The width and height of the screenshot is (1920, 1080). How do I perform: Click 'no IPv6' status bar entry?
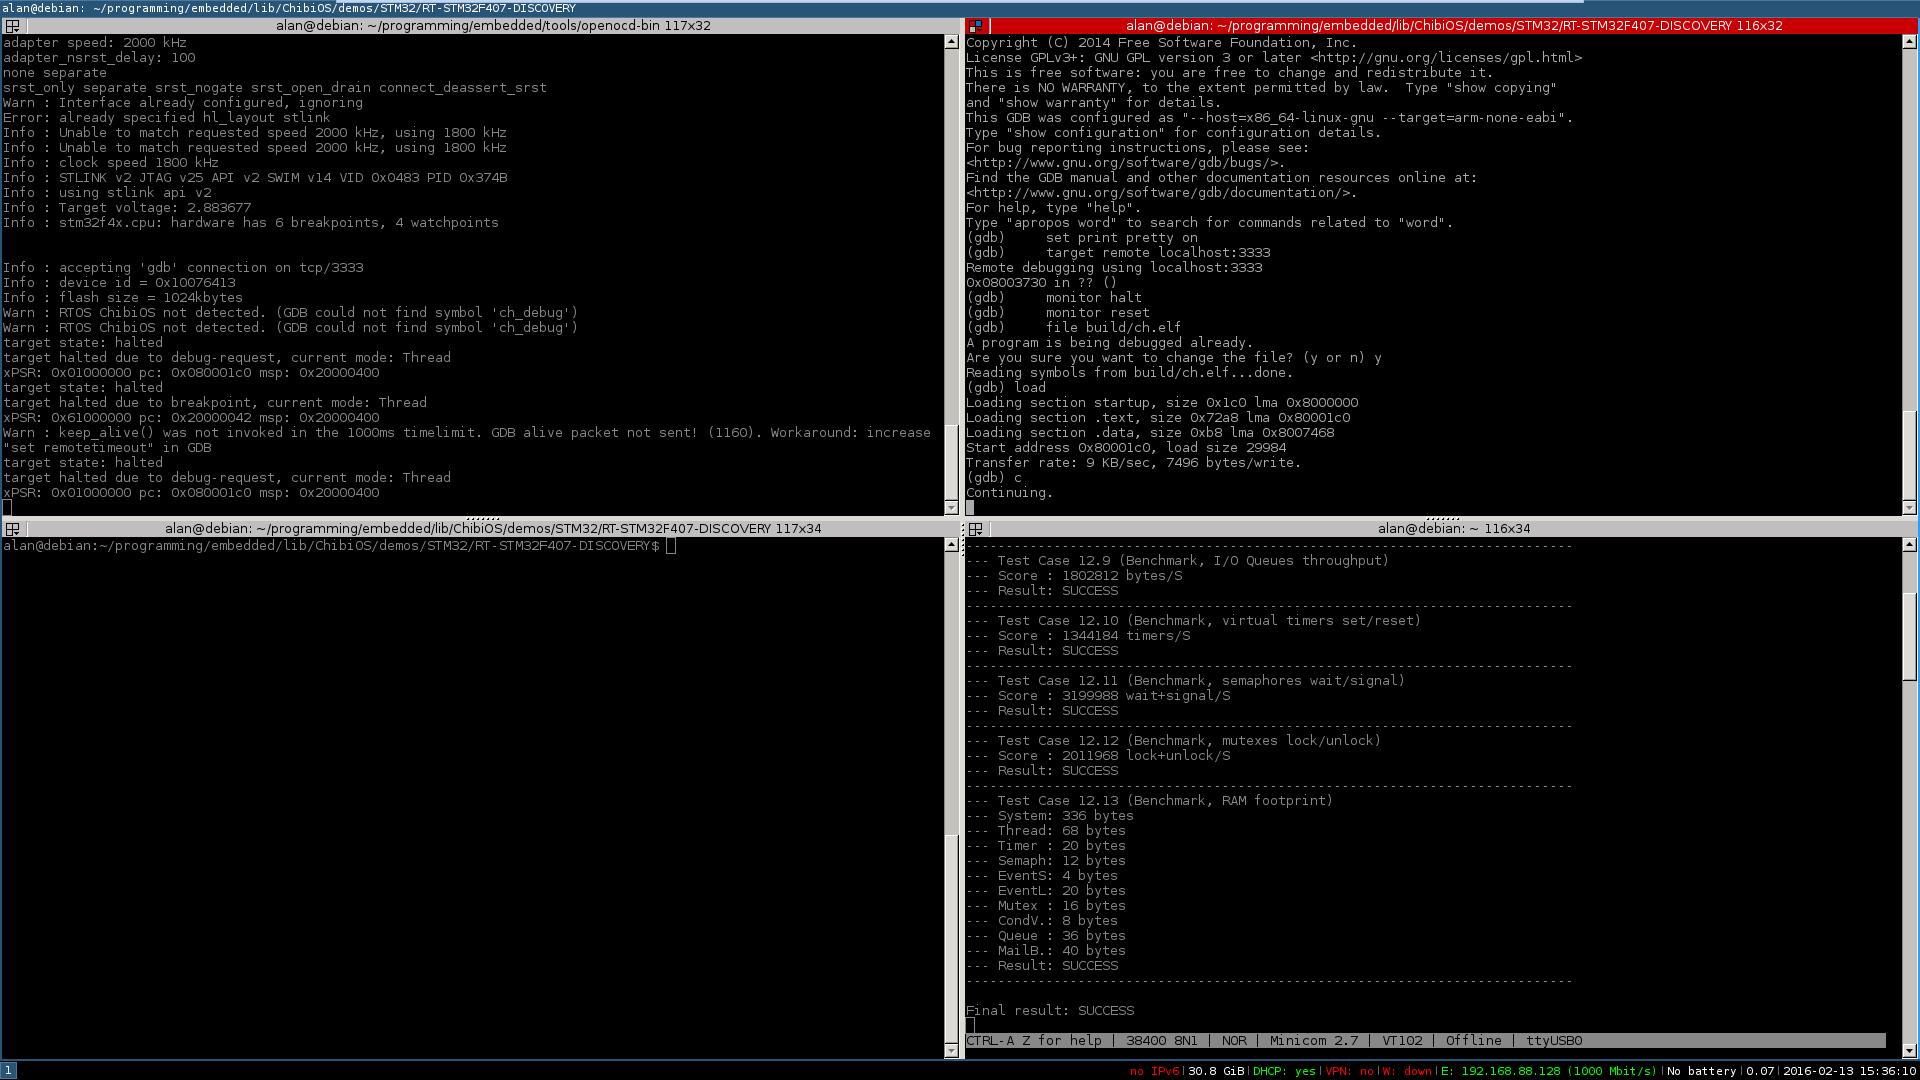pyautogui.click(x=1154, y=1071)
